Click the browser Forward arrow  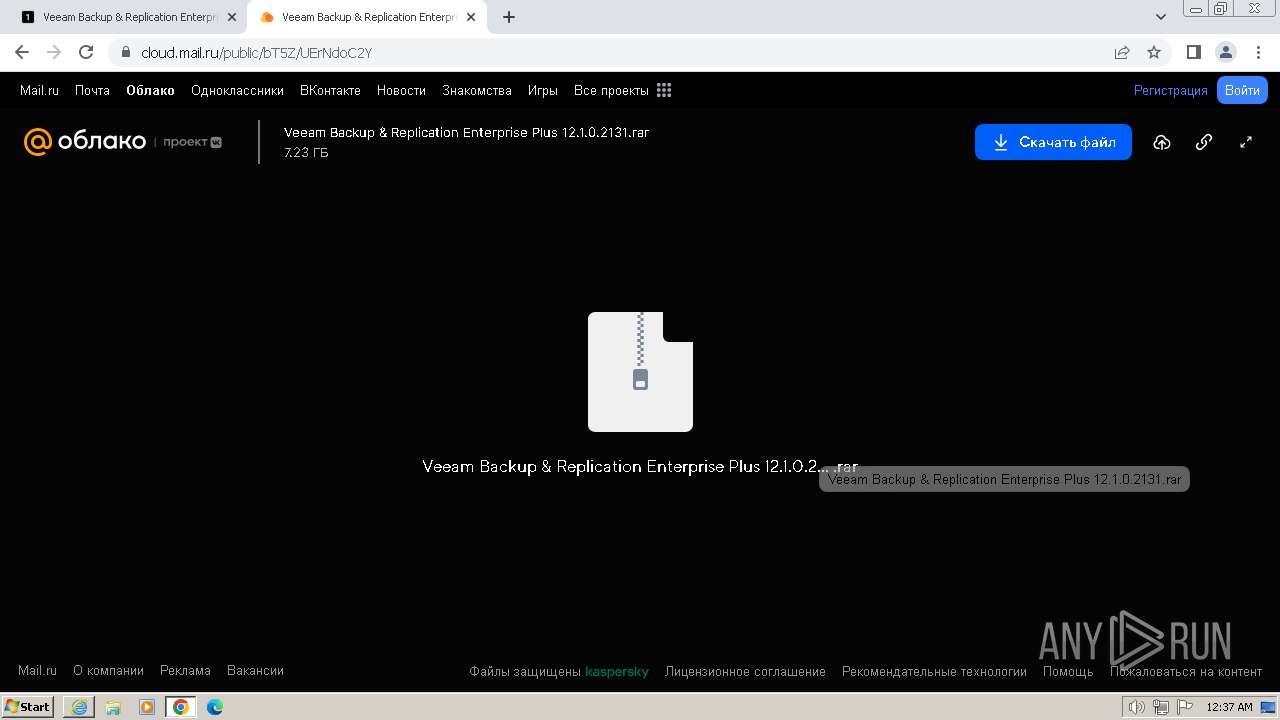[x=54, y=52]
